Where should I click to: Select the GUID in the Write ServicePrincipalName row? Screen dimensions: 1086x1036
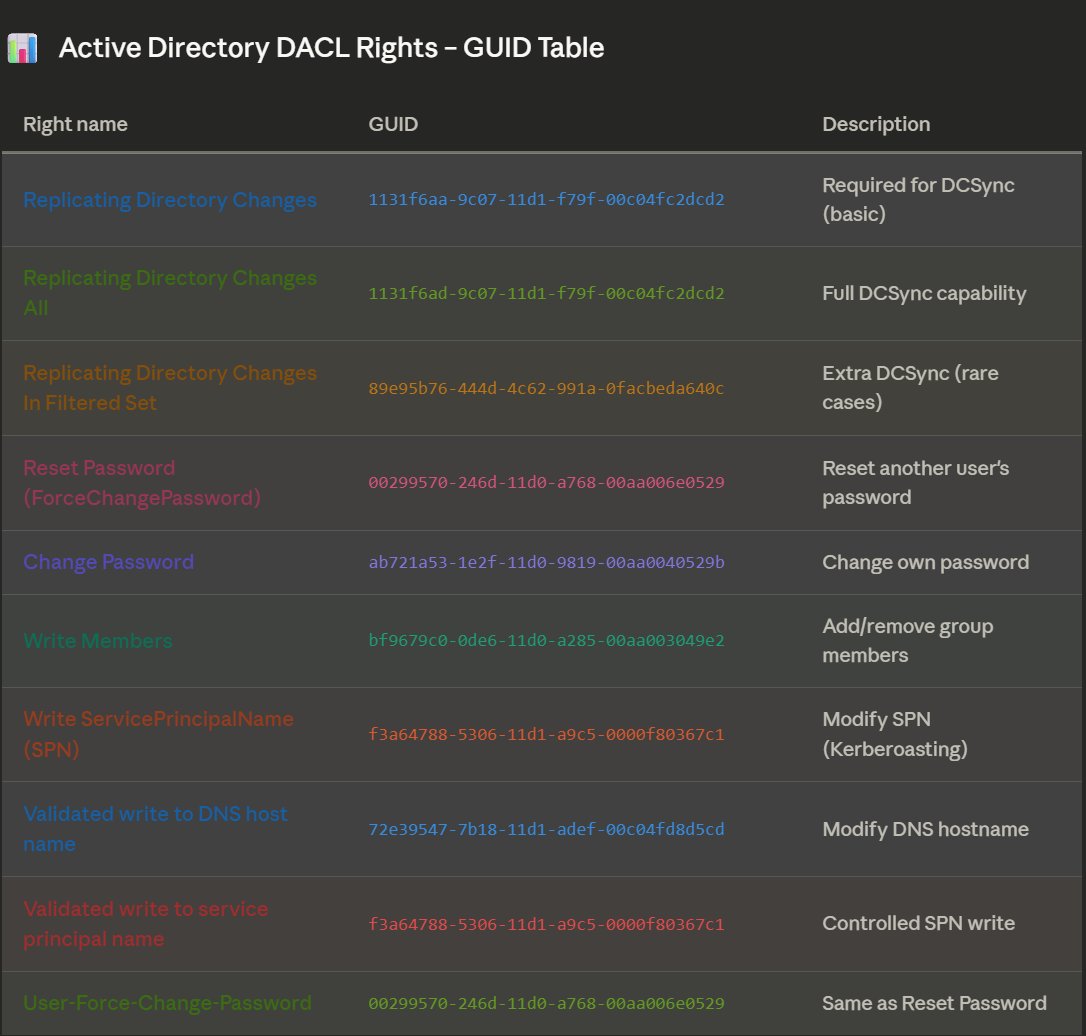click(546, 734)
